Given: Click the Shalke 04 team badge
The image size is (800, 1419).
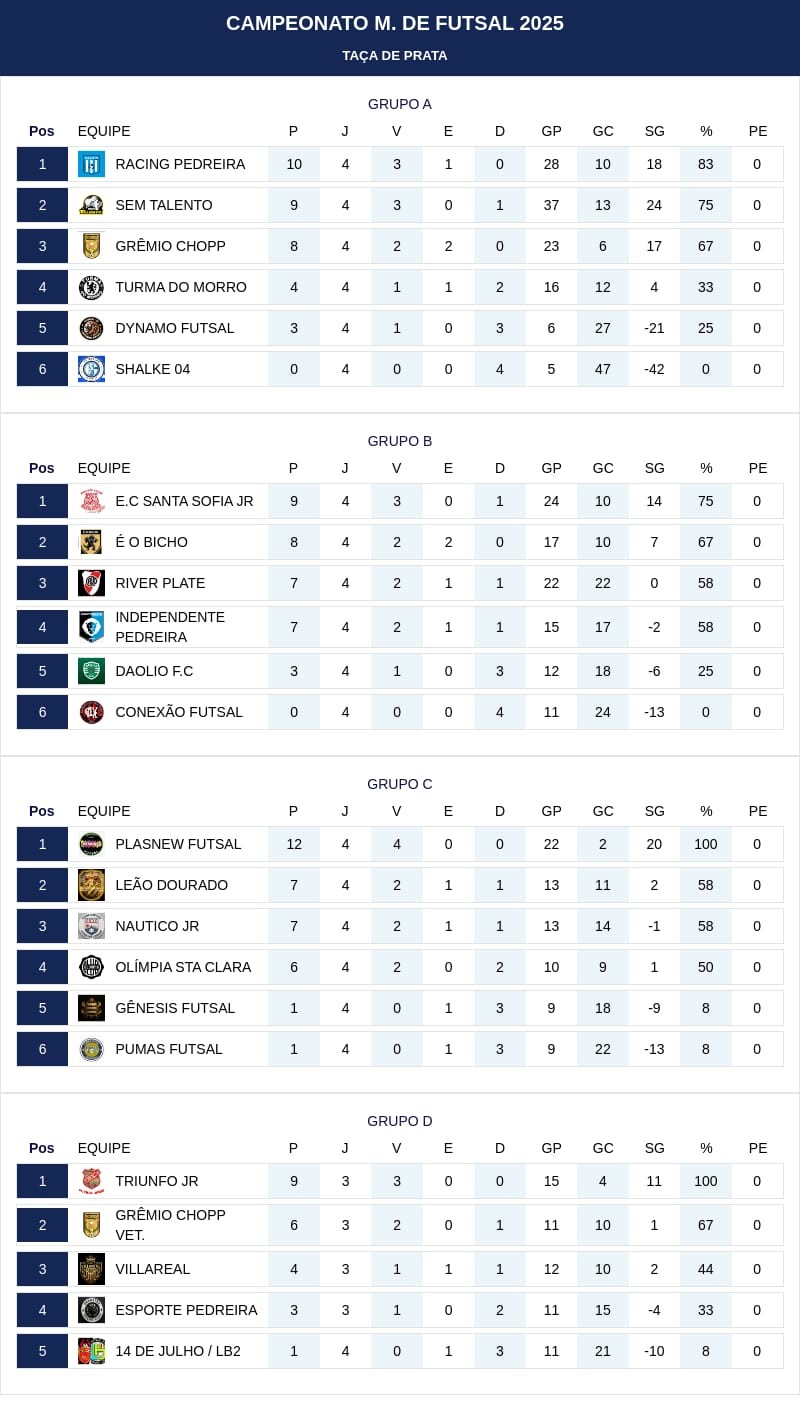Looking at the screenshot, I should pos(91,369).
